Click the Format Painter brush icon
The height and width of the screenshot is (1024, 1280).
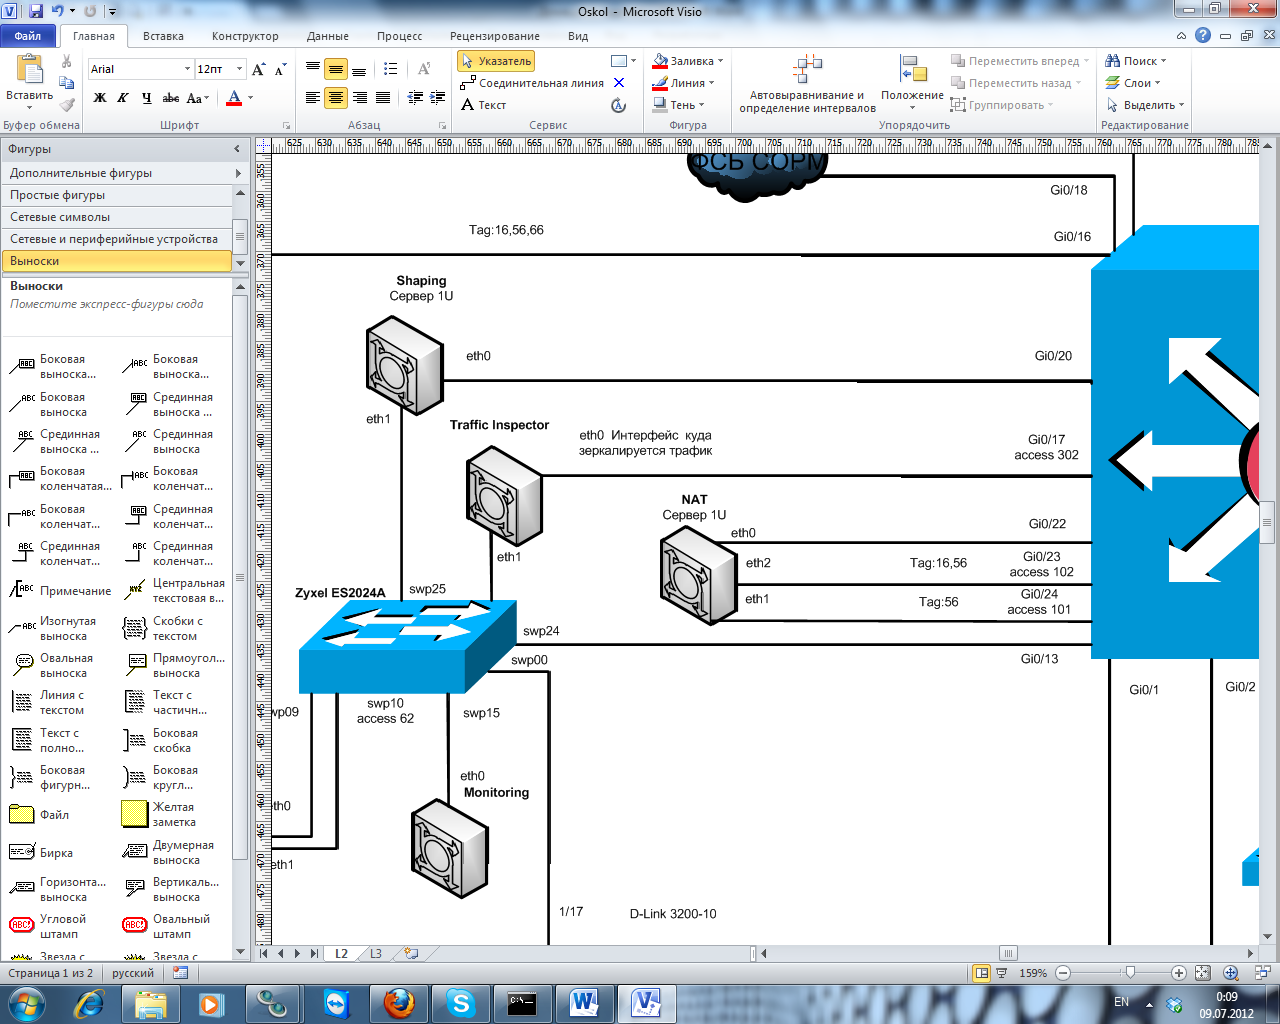pos(67,104)
